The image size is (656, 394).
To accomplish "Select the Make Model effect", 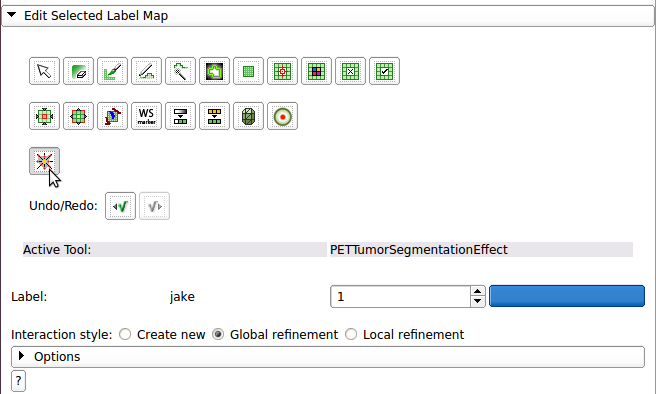I will click(x=249, y=116).
